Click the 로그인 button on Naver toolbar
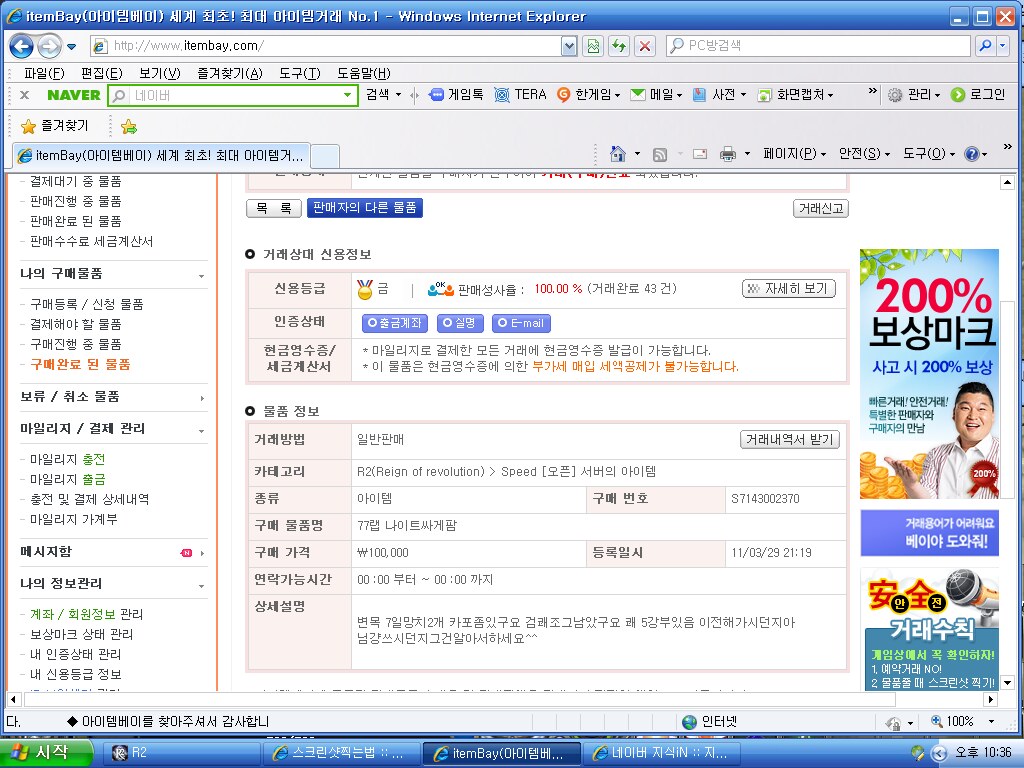This screenshot has width=1024, height=768. pos(977,94)
